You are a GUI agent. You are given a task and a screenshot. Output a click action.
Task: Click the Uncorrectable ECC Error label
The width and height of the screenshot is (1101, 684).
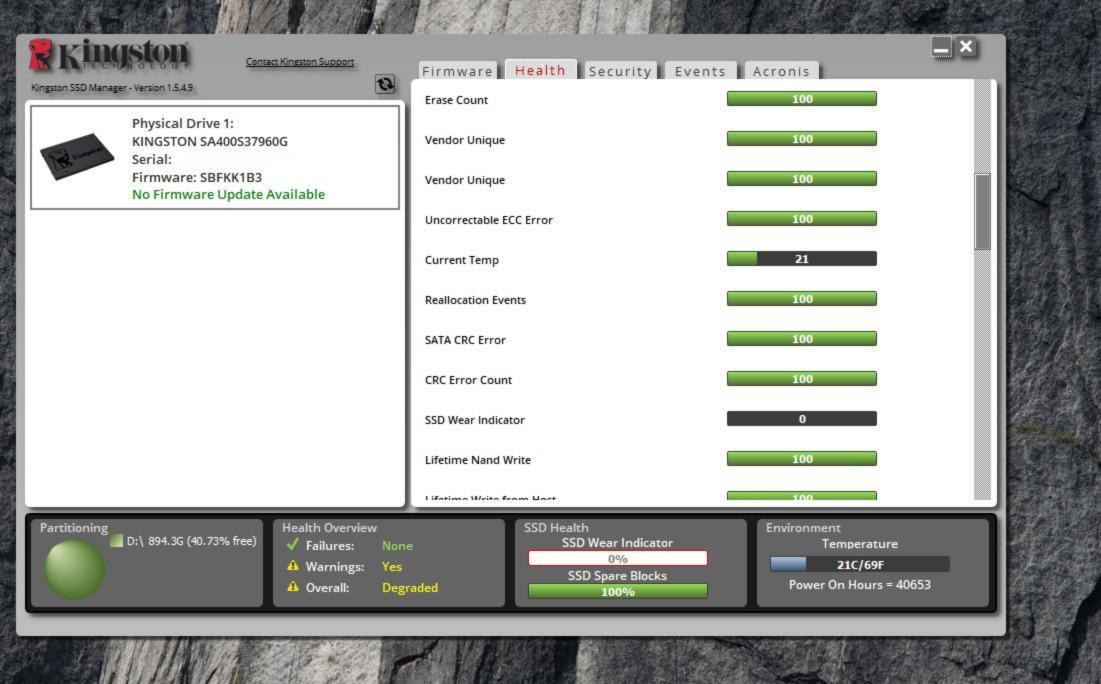point(489,221)
